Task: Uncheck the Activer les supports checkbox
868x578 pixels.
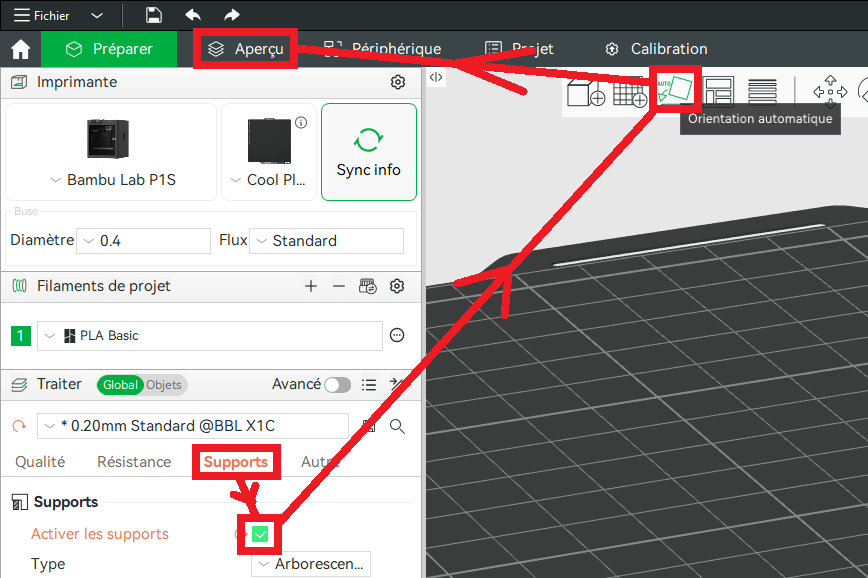Action: point(260,534)
